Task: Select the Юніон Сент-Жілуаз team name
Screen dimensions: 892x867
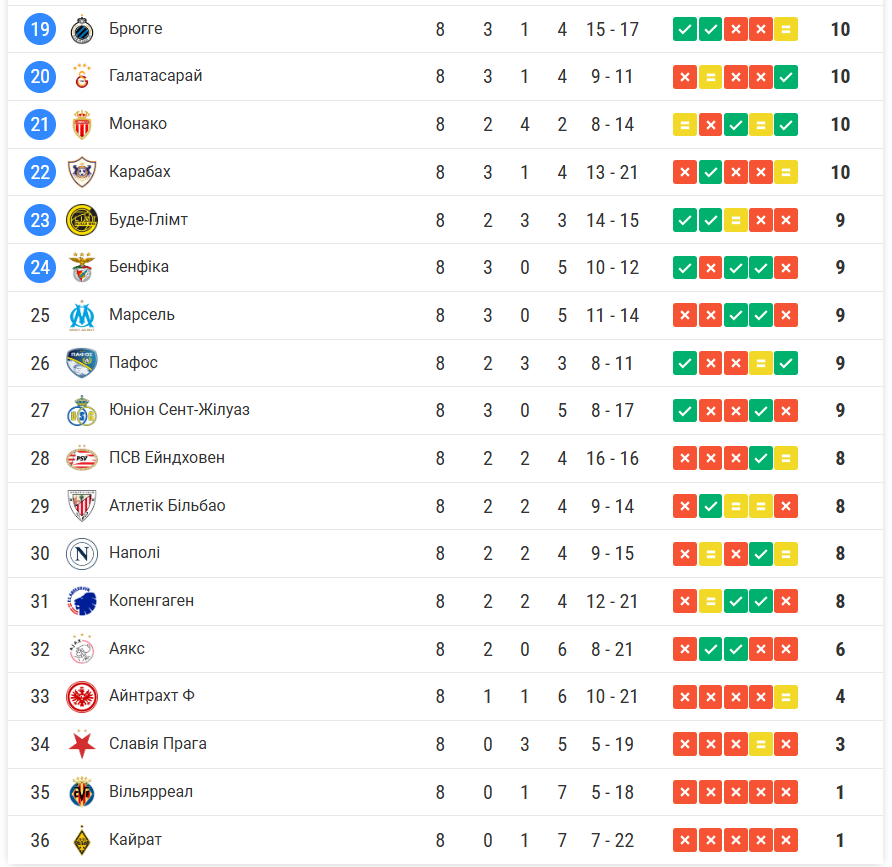Action: pyautogui.click(x=179, y=410)
